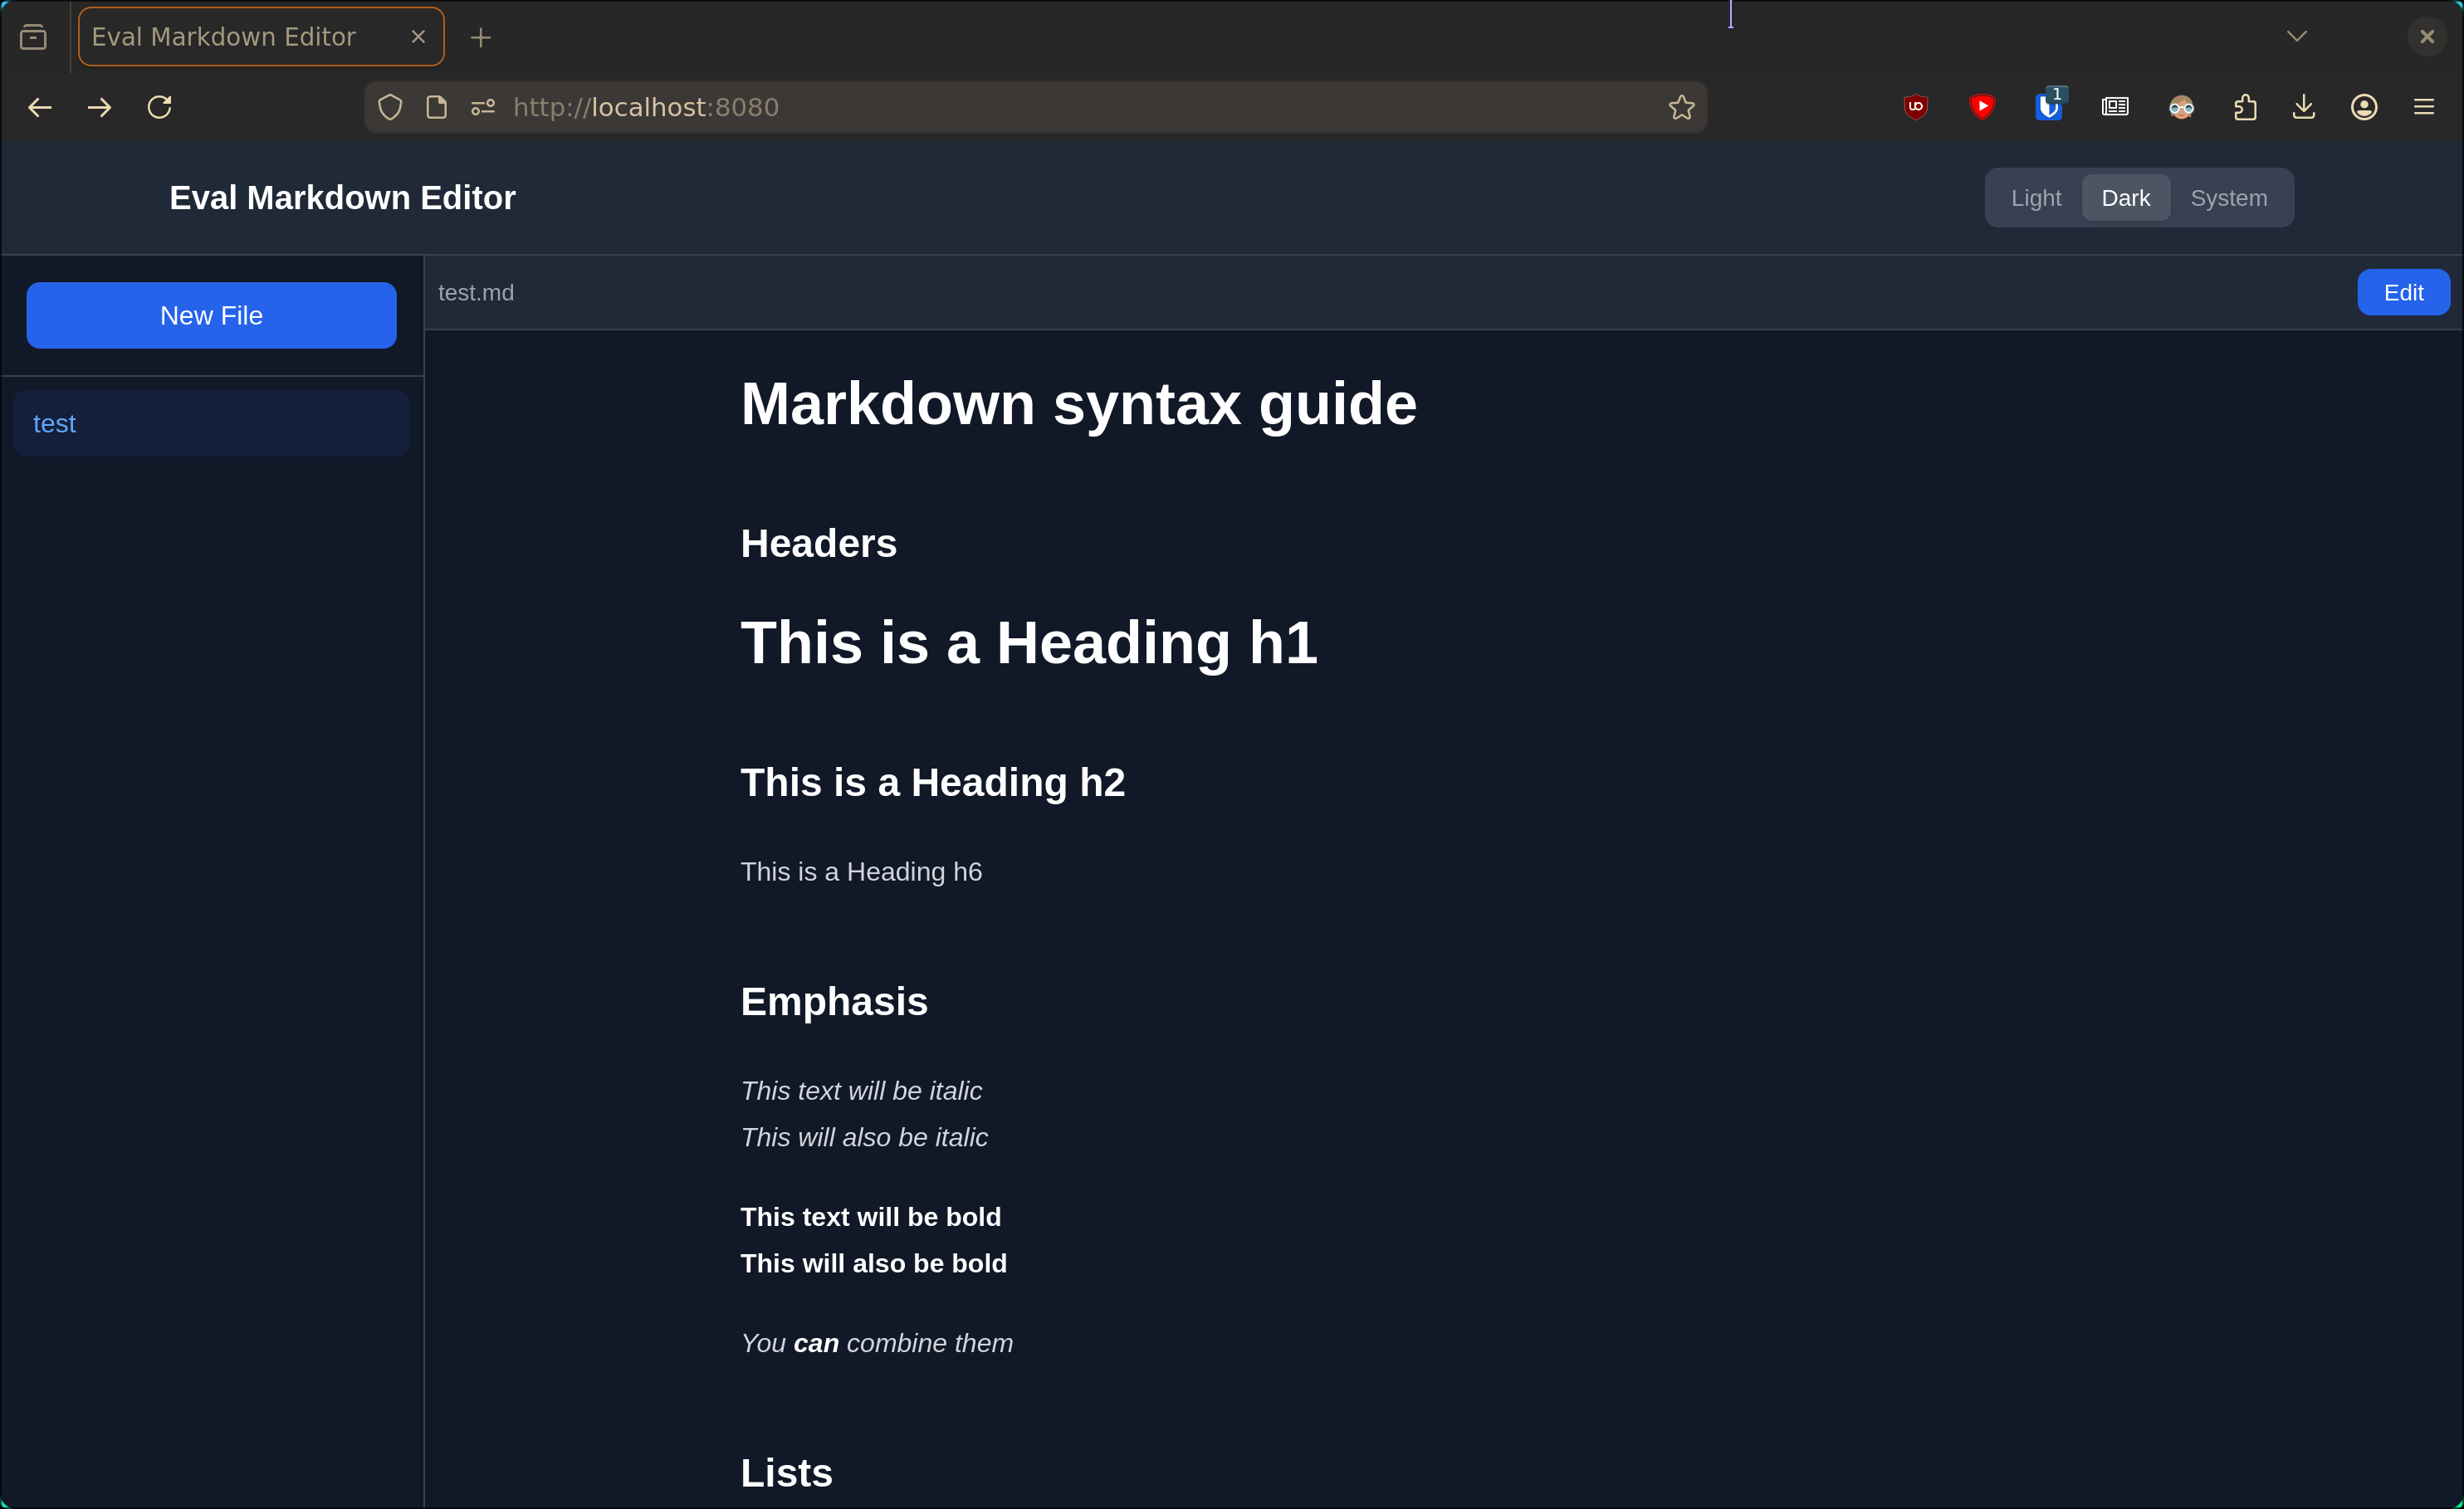The height and width of the screenshot is (1509, 2464).
Task: Open the Bitwarden extension icon
Action: tap(2048, 107)
